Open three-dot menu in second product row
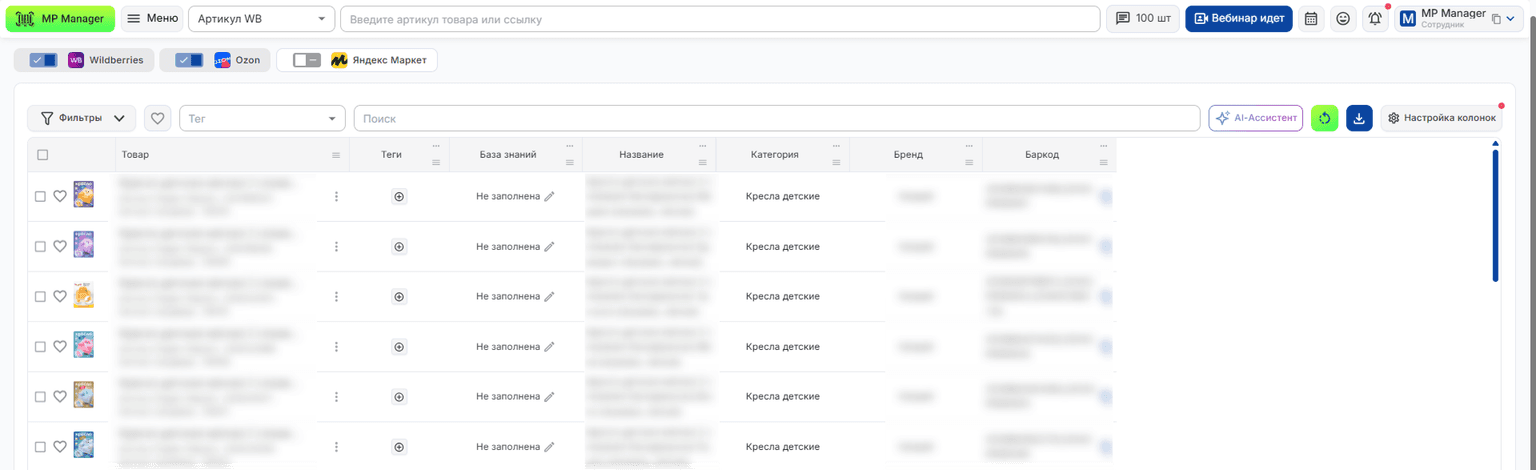Viewport: 1536px width, 470px height. click(x=336, y=247)
